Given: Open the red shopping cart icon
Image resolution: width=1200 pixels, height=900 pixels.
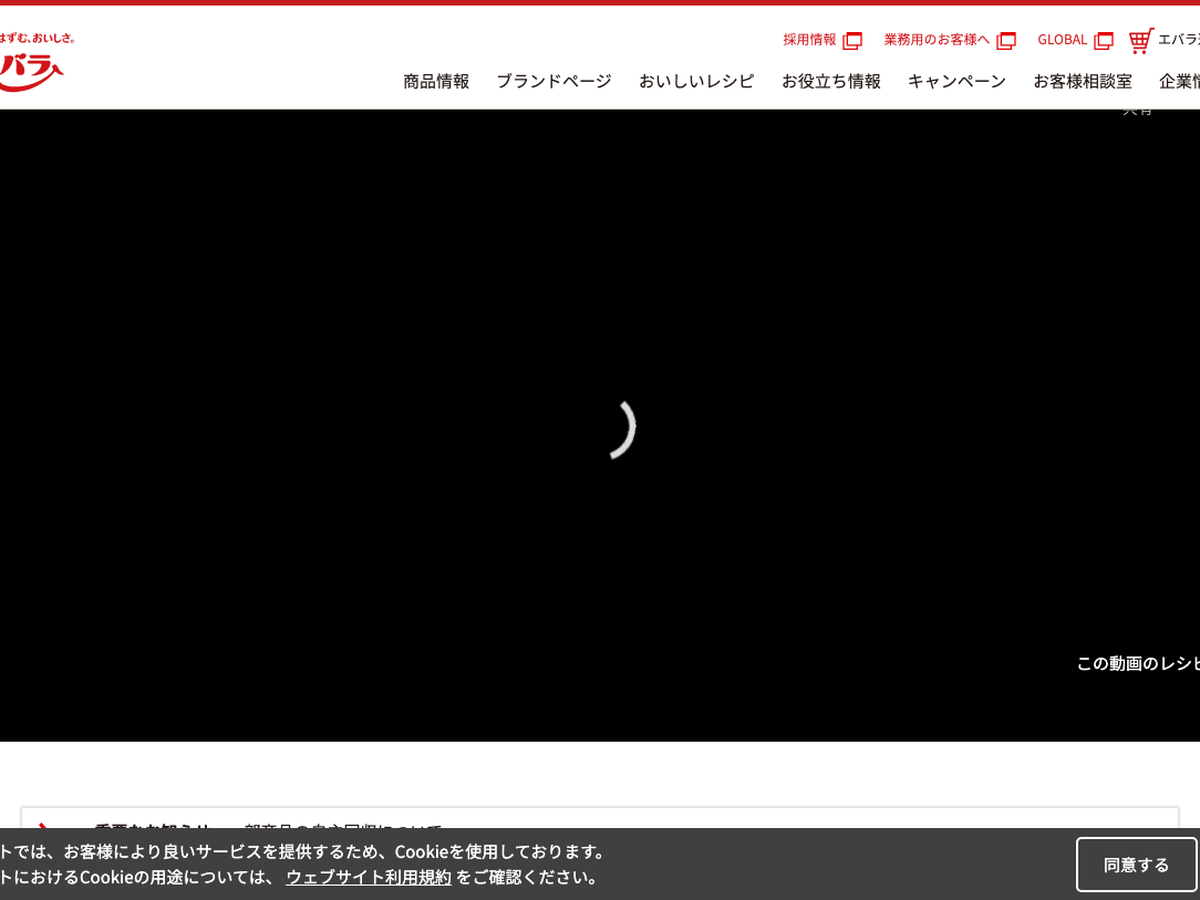Looking at the screenshot, I should tap(1140, 41).
